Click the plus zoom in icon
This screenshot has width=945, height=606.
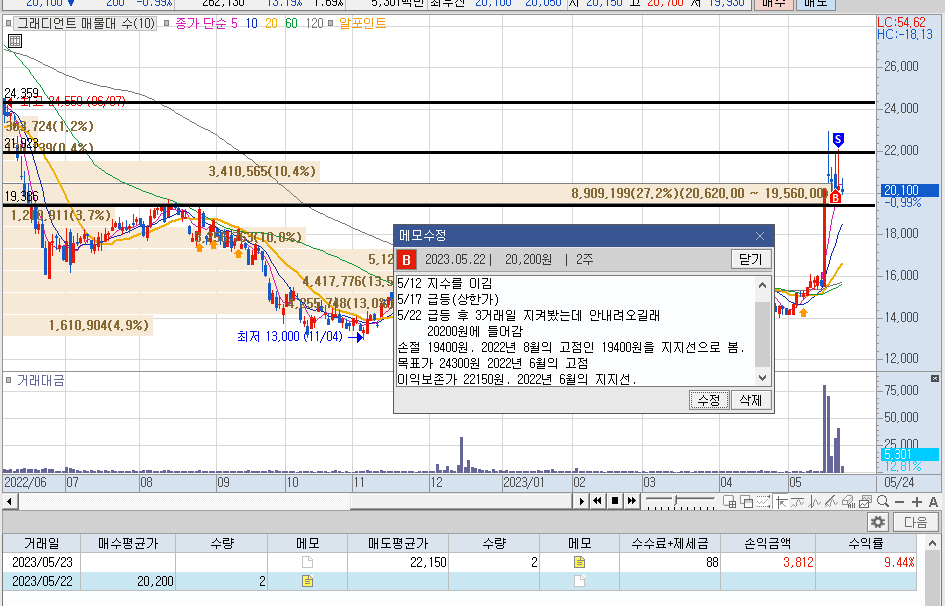click(x=917, y=502)
